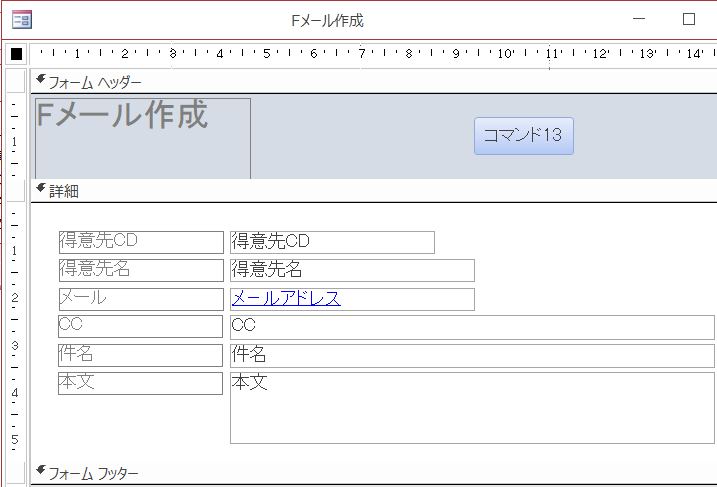This screenshot has height=487, width=717.
Task: Select the 本文 label
Action: pos(140,383)
